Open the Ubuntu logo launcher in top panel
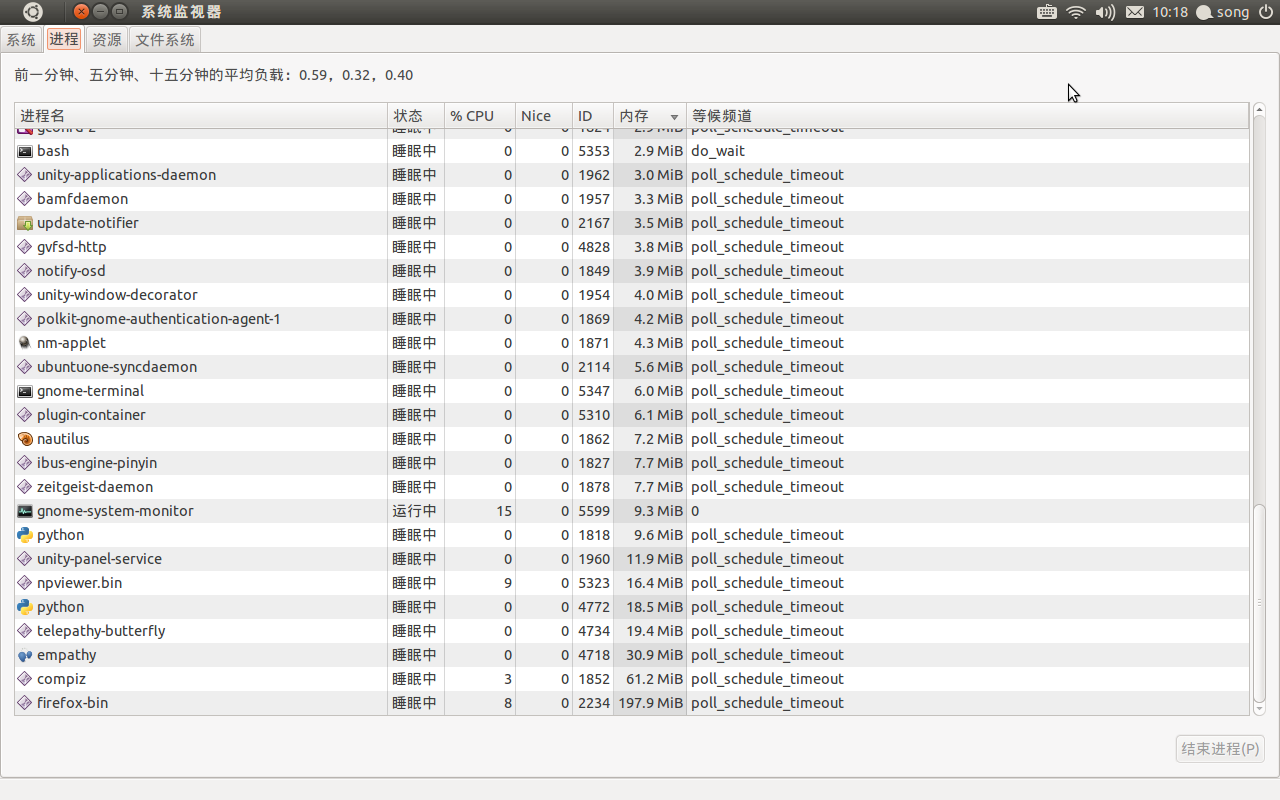The height and width of the screenshot is (800, 1280). [x=33, y=12]
